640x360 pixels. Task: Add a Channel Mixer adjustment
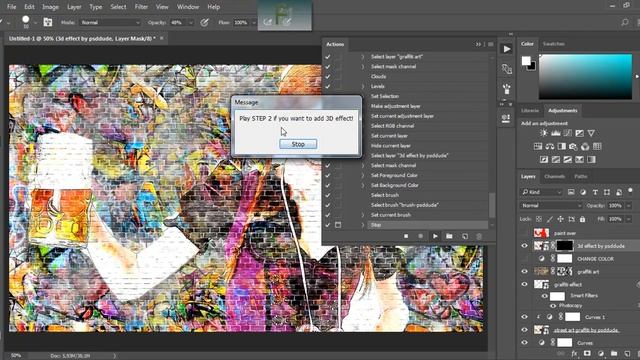click(x=585, y=146)
